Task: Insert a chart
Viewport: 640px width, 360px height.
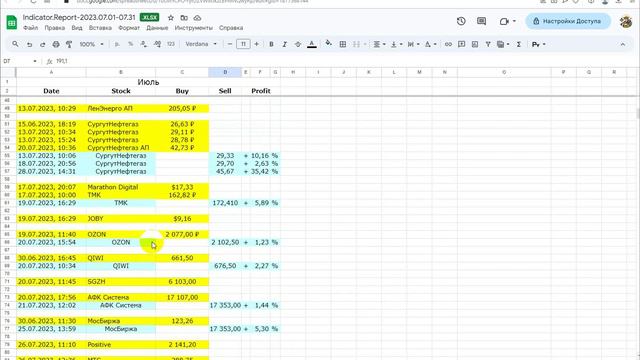Action: pos(475,44)
